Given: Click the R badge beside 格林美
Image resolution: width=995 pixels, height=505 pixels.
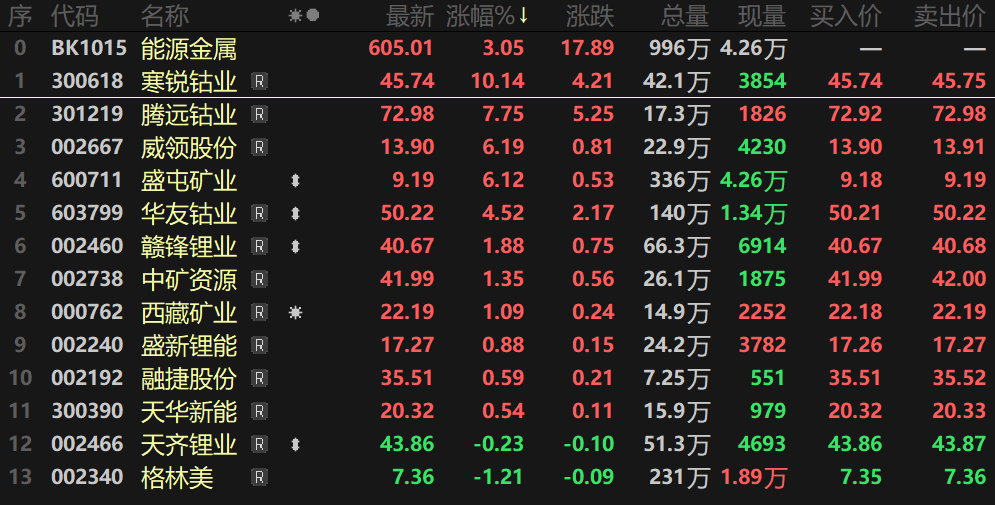Looking at the screenshot, I should (259, 478).
